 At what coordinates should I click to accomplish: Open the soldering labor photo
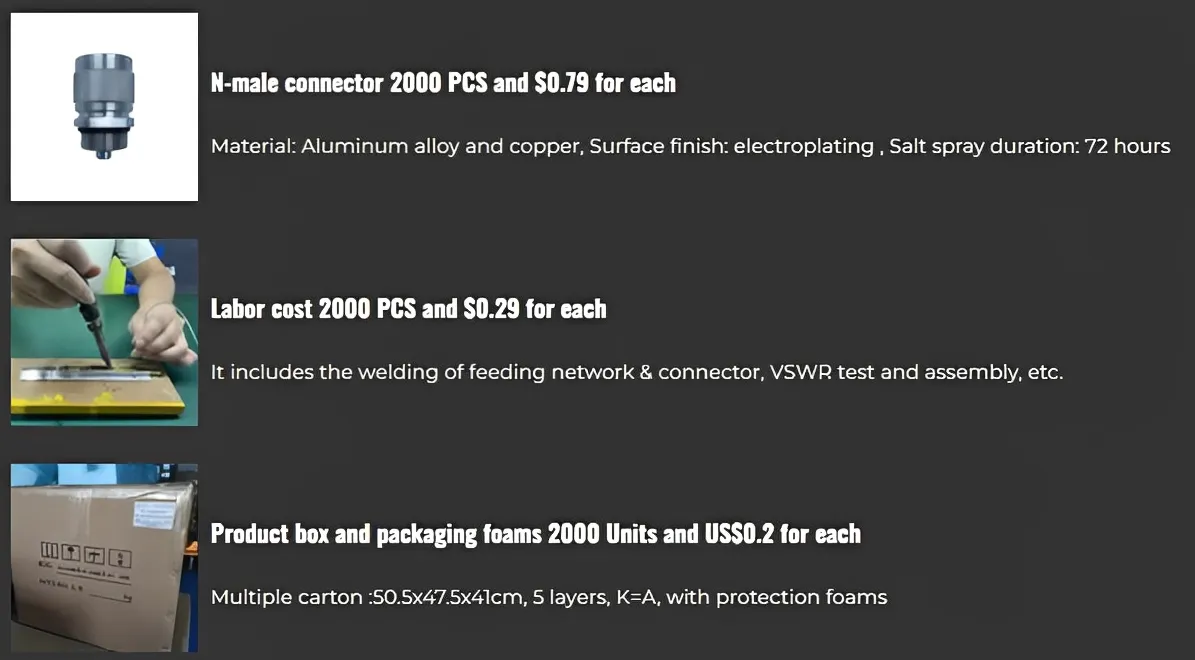pyautogui.click(x=104, y=332)
